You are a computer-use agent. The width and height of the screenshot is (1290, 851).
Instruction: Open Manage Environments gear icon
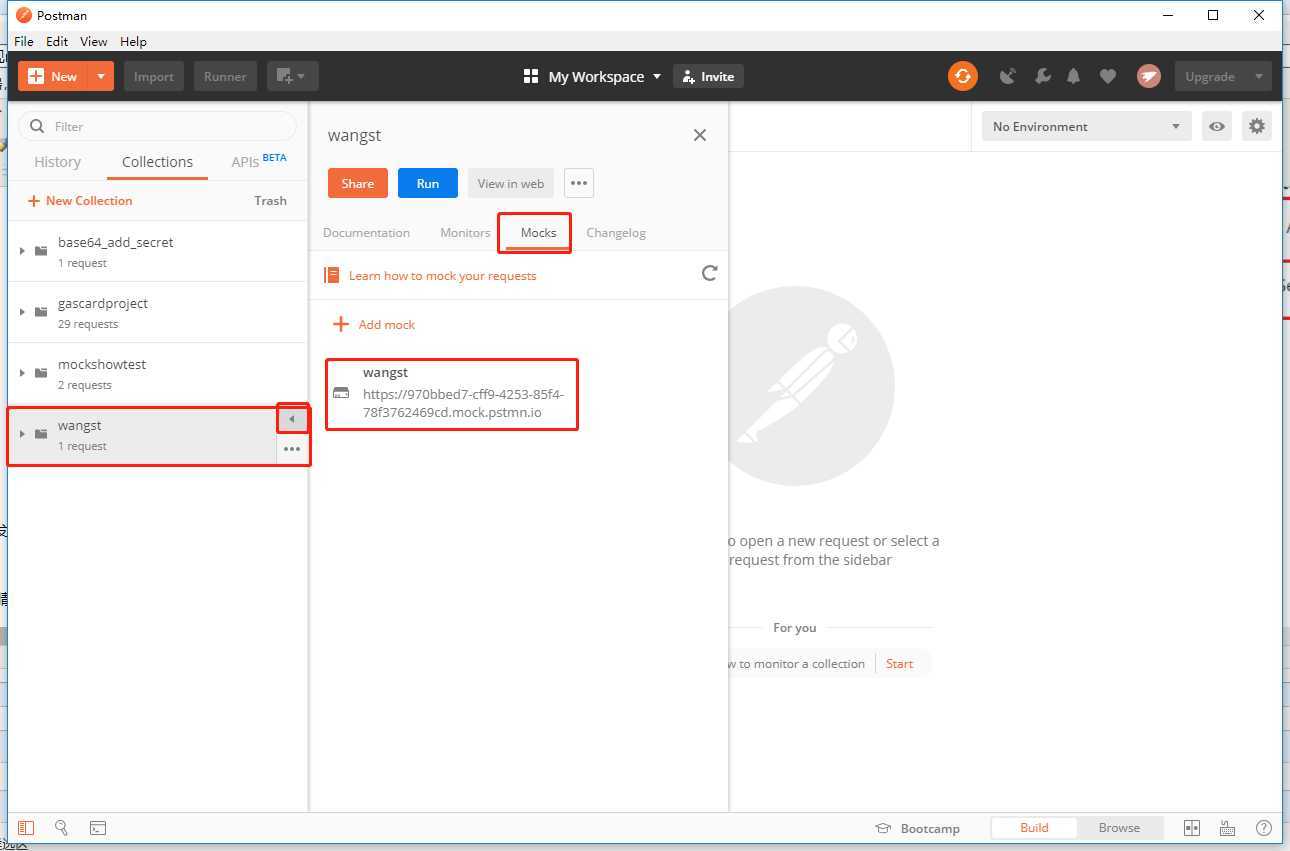tap(1257, 127)
